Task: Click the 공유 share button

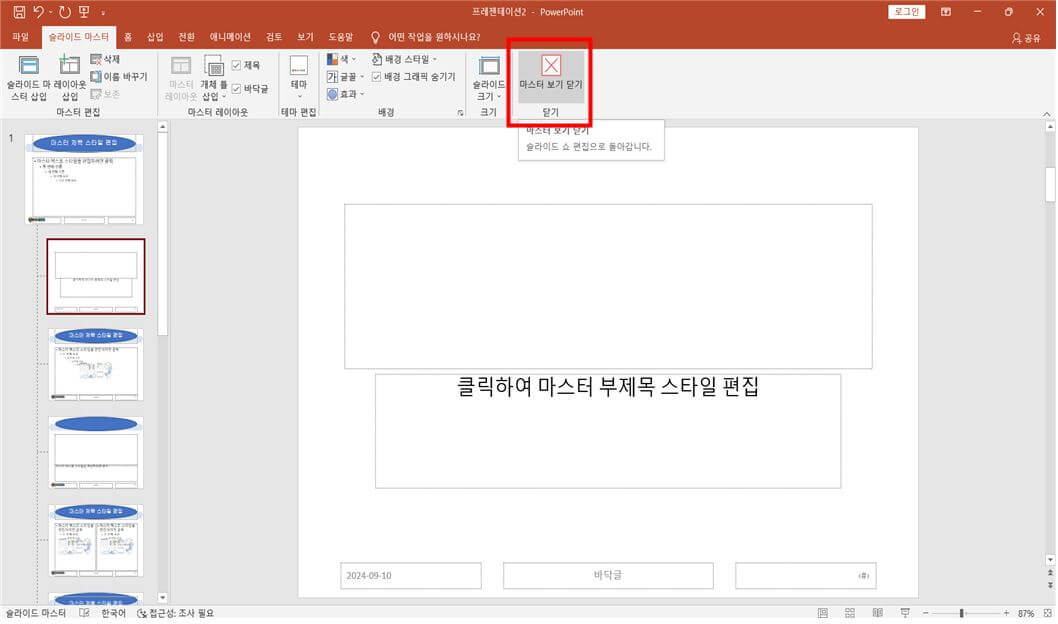Action: pyautogui.click(x=1026, y=38)
